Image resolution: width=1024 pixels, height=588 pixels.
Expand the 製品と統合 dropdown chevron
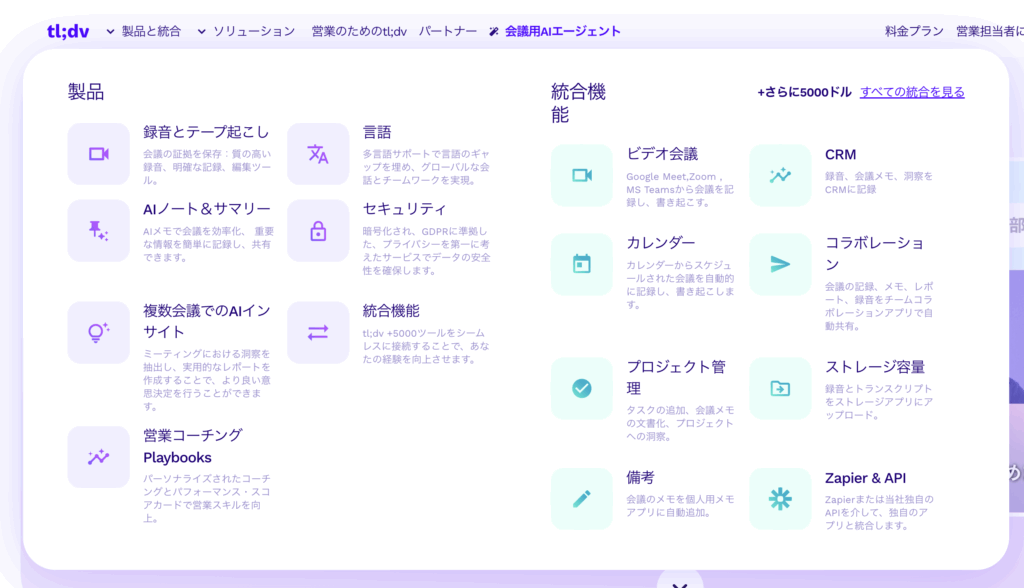110,31
